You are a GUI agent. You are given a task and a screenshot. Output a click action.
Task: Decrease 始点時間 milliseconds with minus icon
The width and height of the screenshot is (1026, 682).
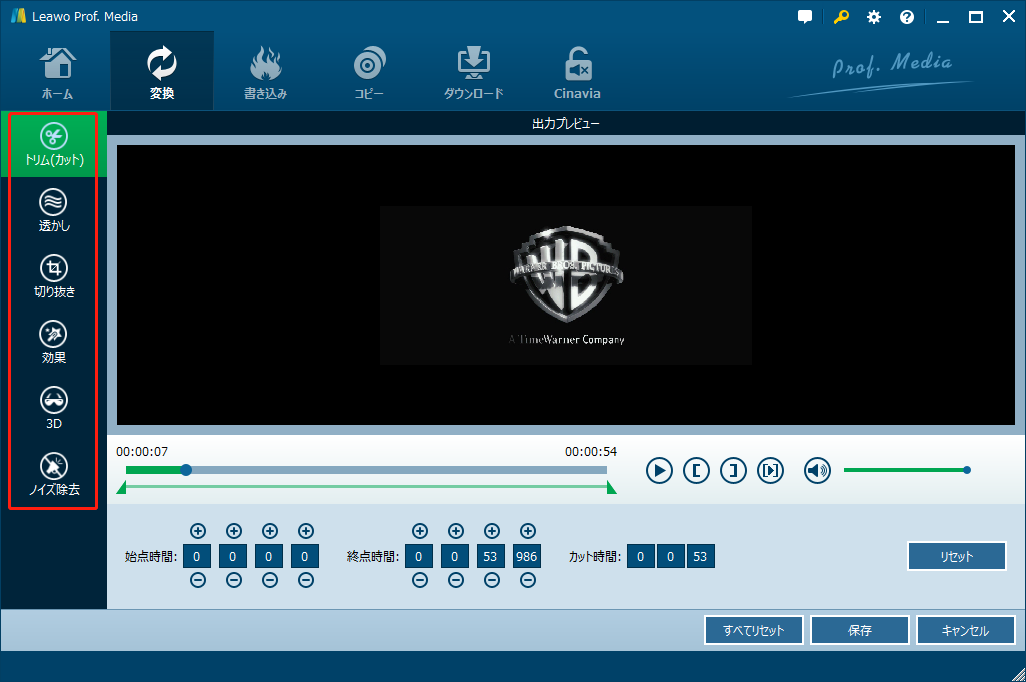point(306,580)
